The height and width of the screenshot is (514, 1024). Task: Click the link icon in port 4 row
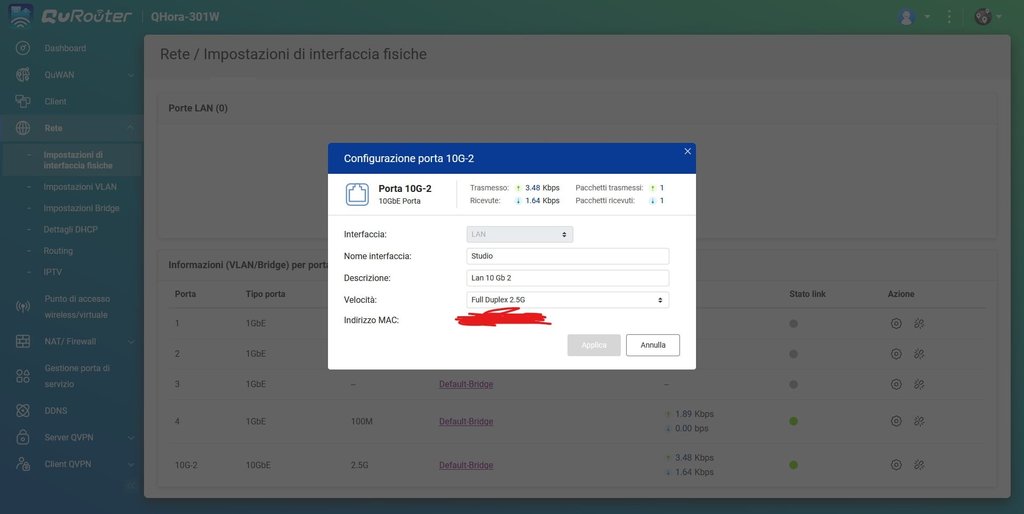coord(919,421)
